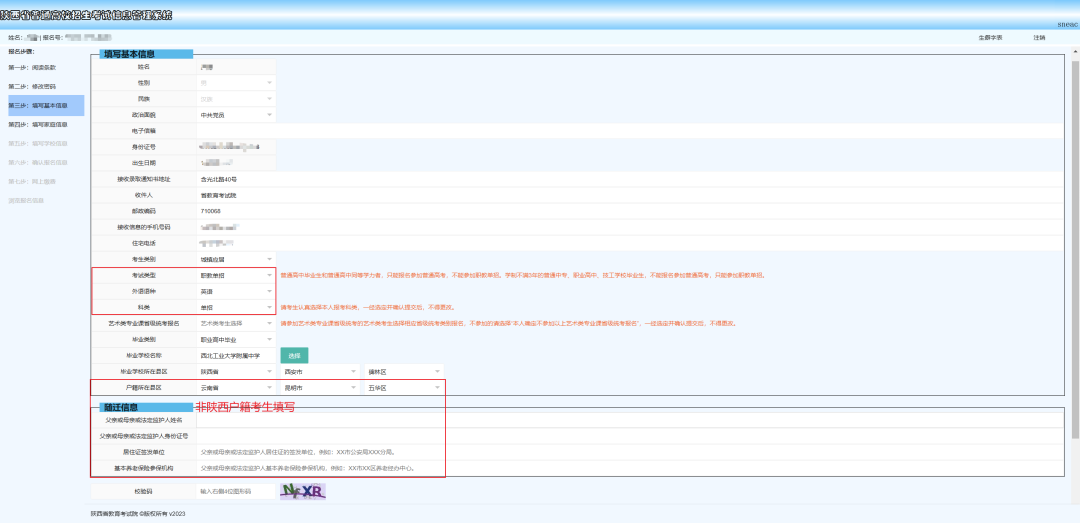Click the 注销 logout link
Viewport: 1080px width, 523px height.
pyautogui.click(x=1039, y=38)
